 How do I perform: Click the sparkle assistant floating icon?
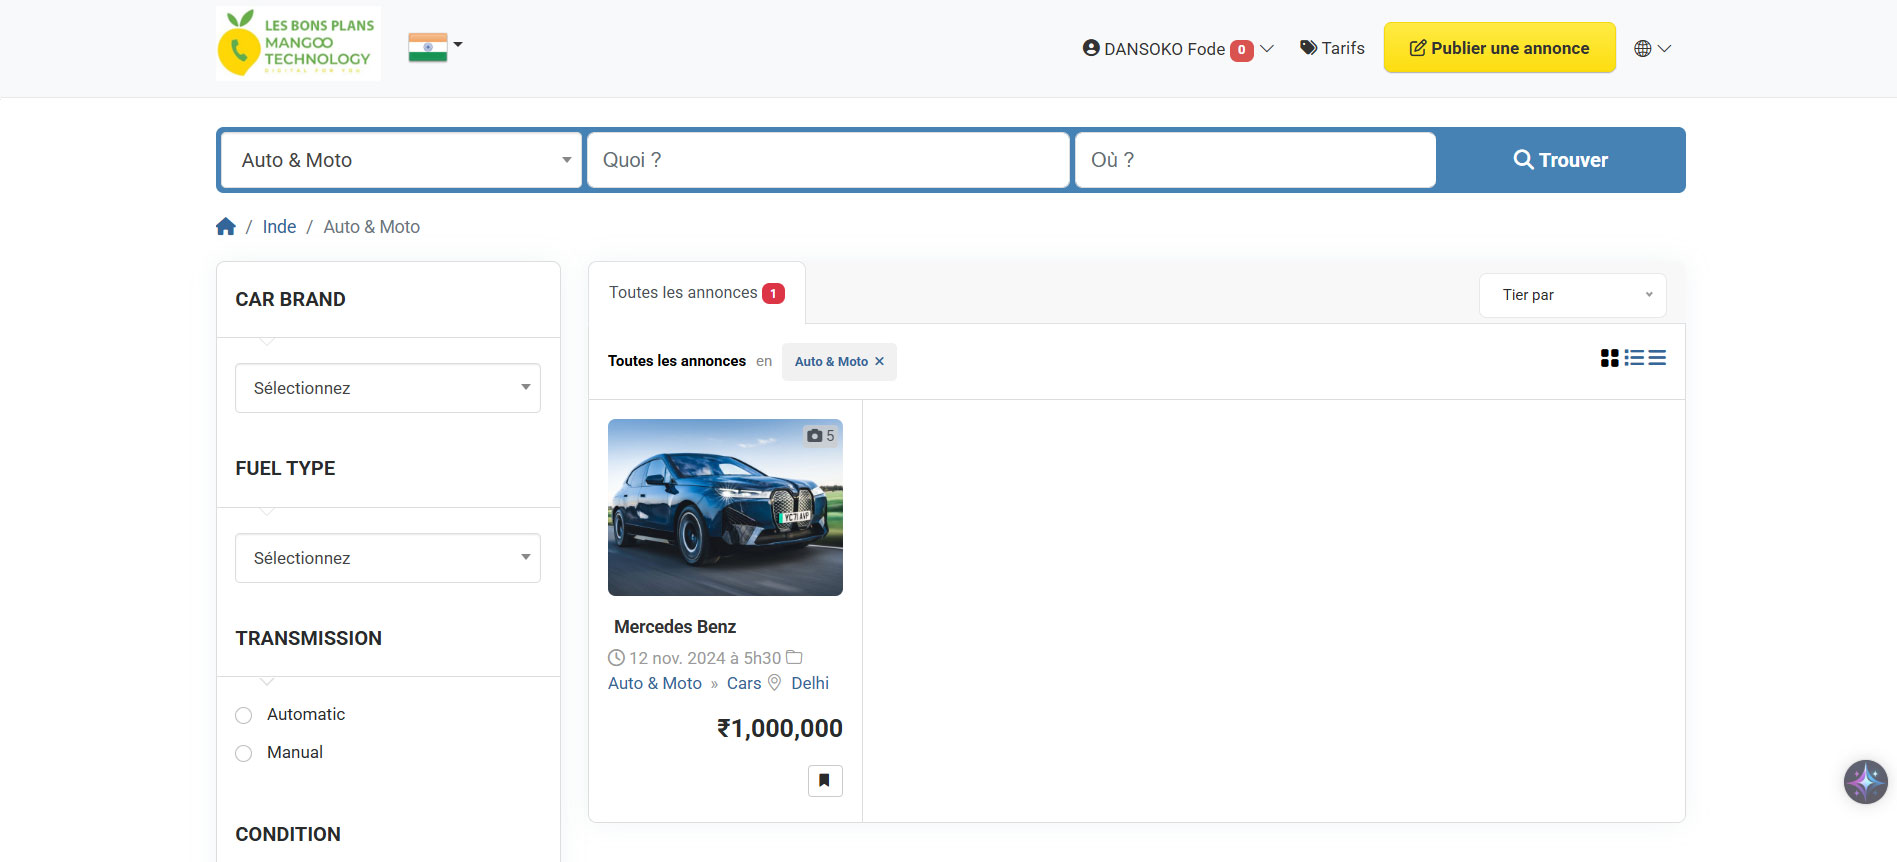[x=1865, y=782]
